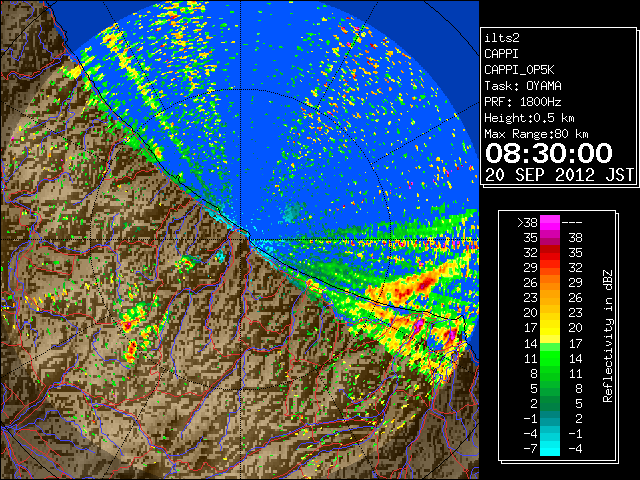Click the 08:30:00 timestamp
This screenshot has height=480, width=640.
click(549, 153)
